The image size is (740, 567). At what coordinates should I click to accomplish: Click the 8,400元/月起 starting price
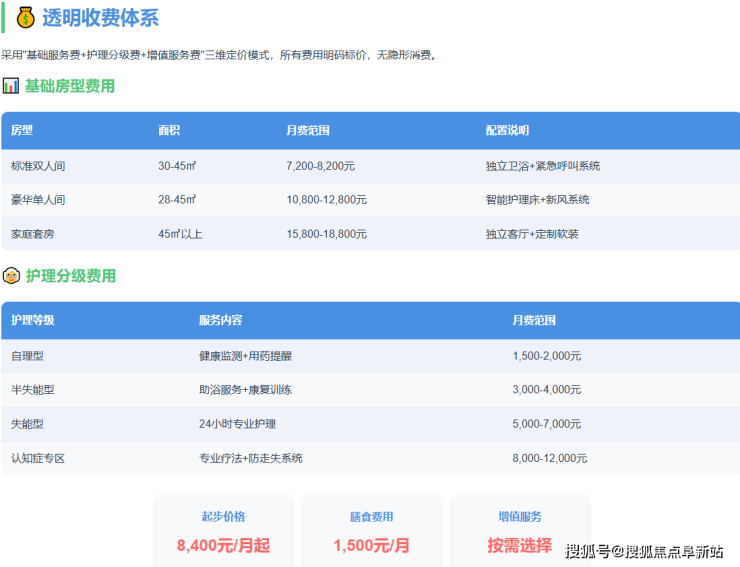(223, 546)
